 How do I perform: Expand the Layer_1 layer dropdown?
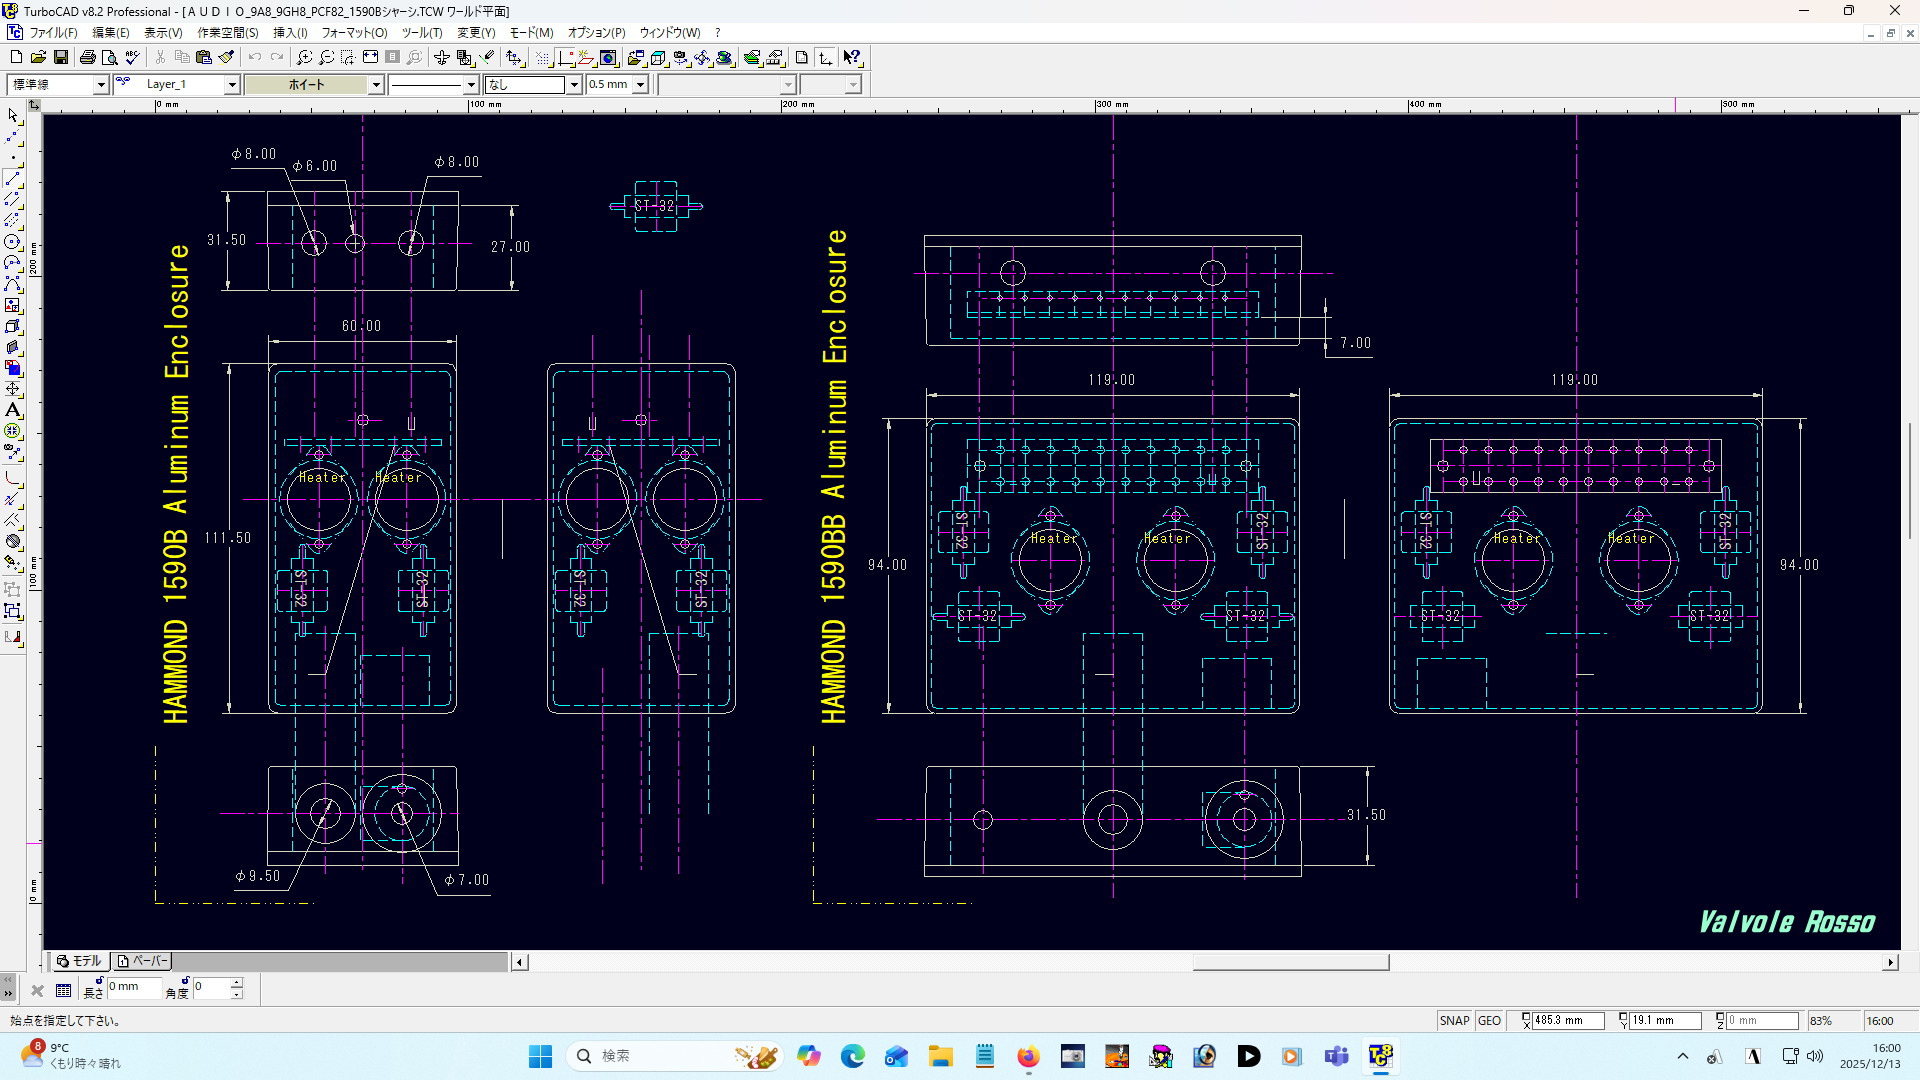(231, 85)
